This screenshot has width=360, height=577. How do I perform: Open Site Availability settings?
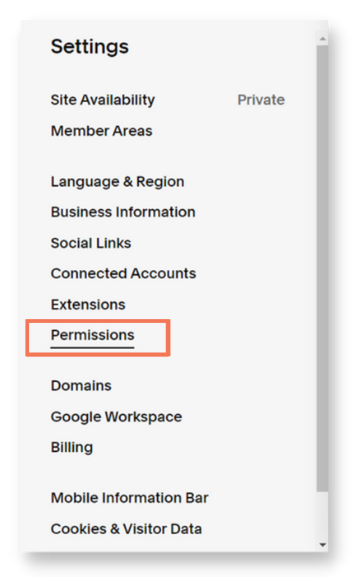[103, 100]
